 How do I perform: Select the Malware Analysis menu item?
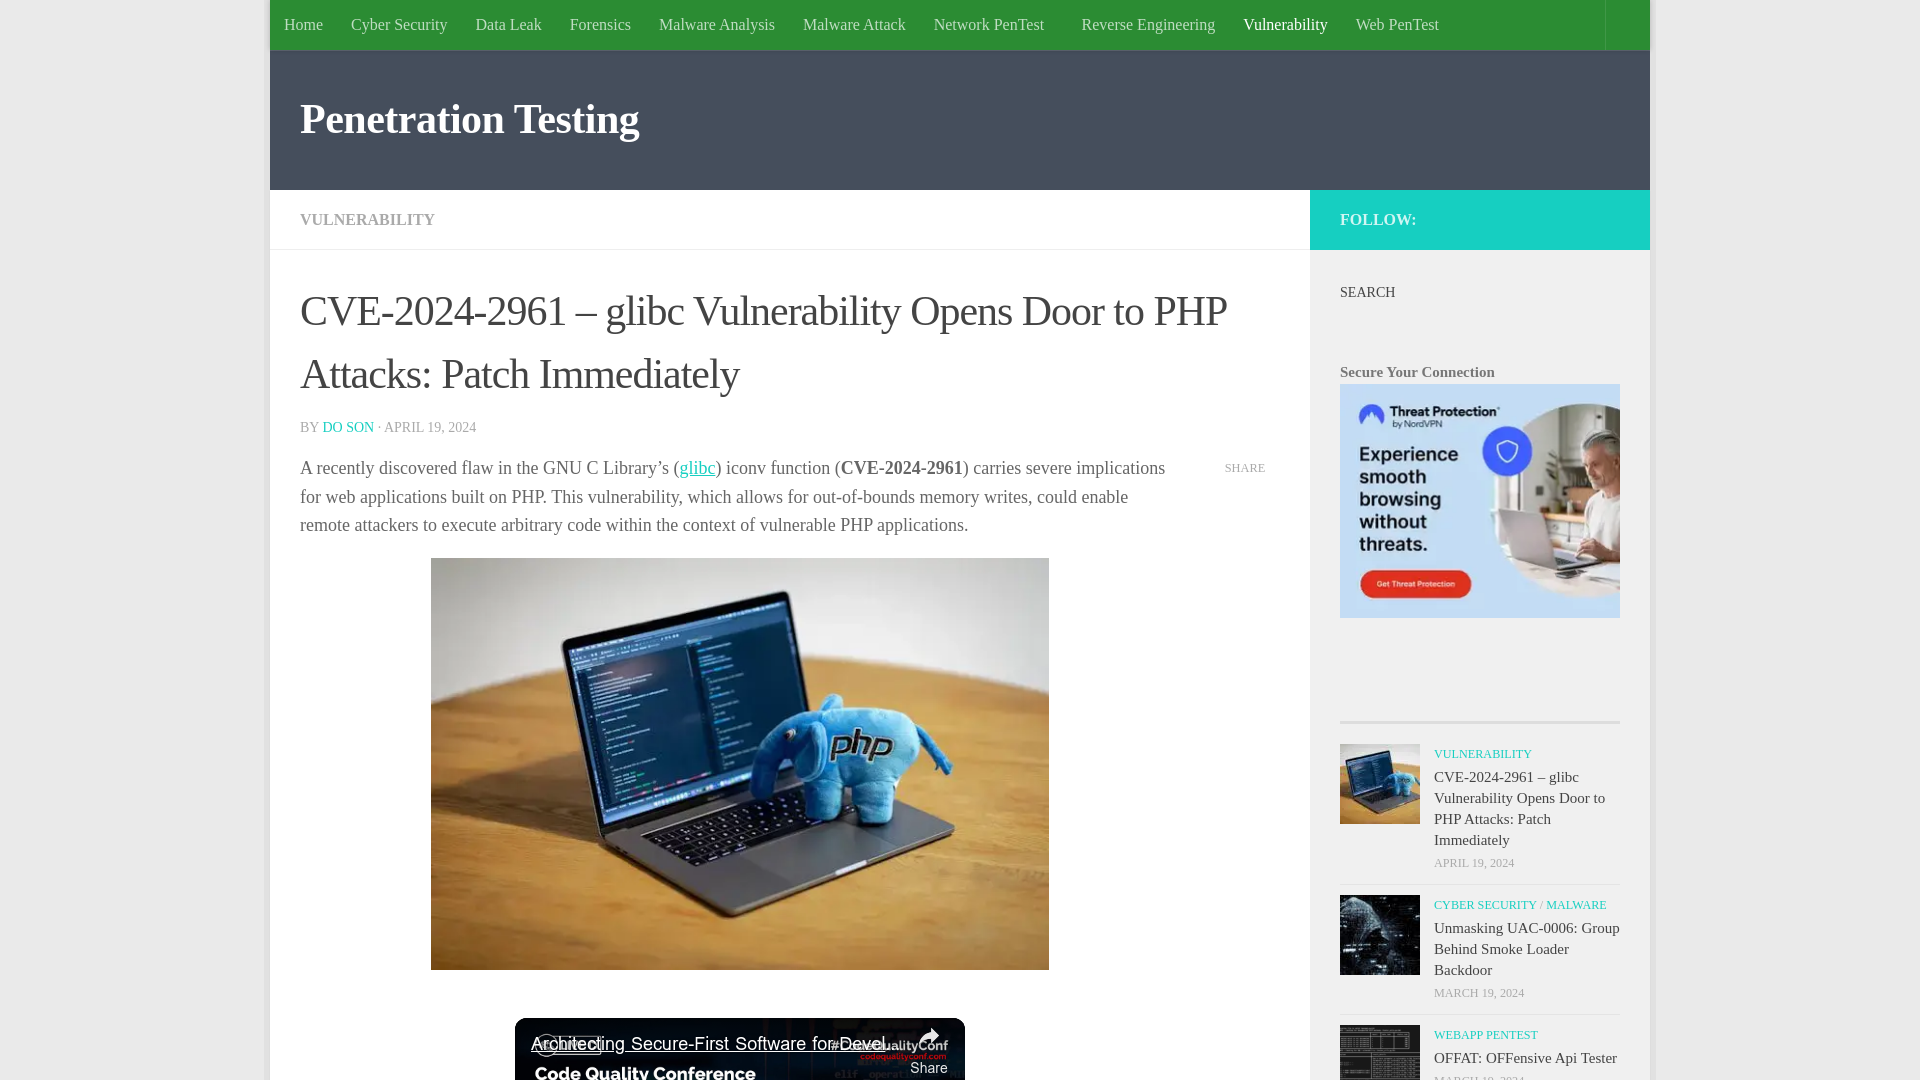point(716,25)
